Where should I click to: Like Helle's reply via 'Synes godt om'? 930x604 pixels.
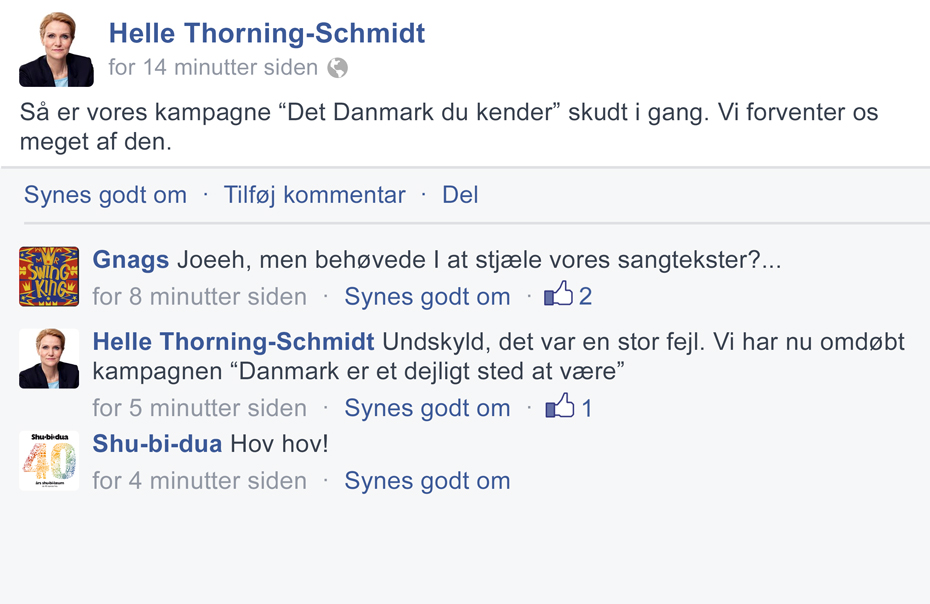(427, 408)
